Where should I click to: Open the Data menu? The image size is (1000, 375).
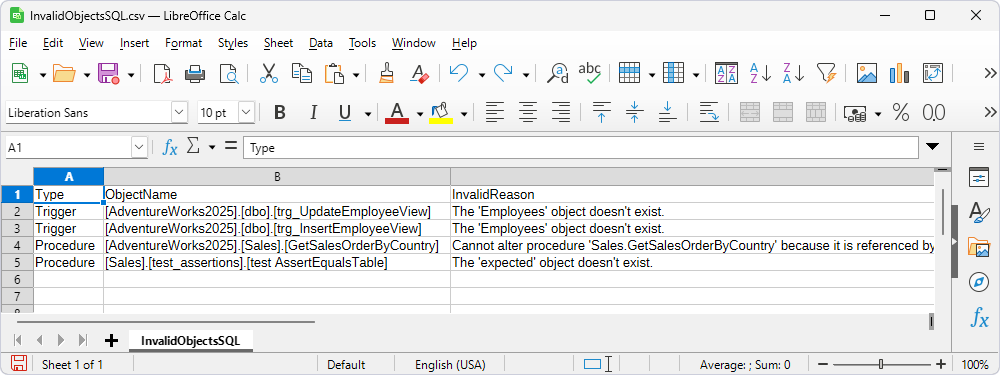point(321,43)
